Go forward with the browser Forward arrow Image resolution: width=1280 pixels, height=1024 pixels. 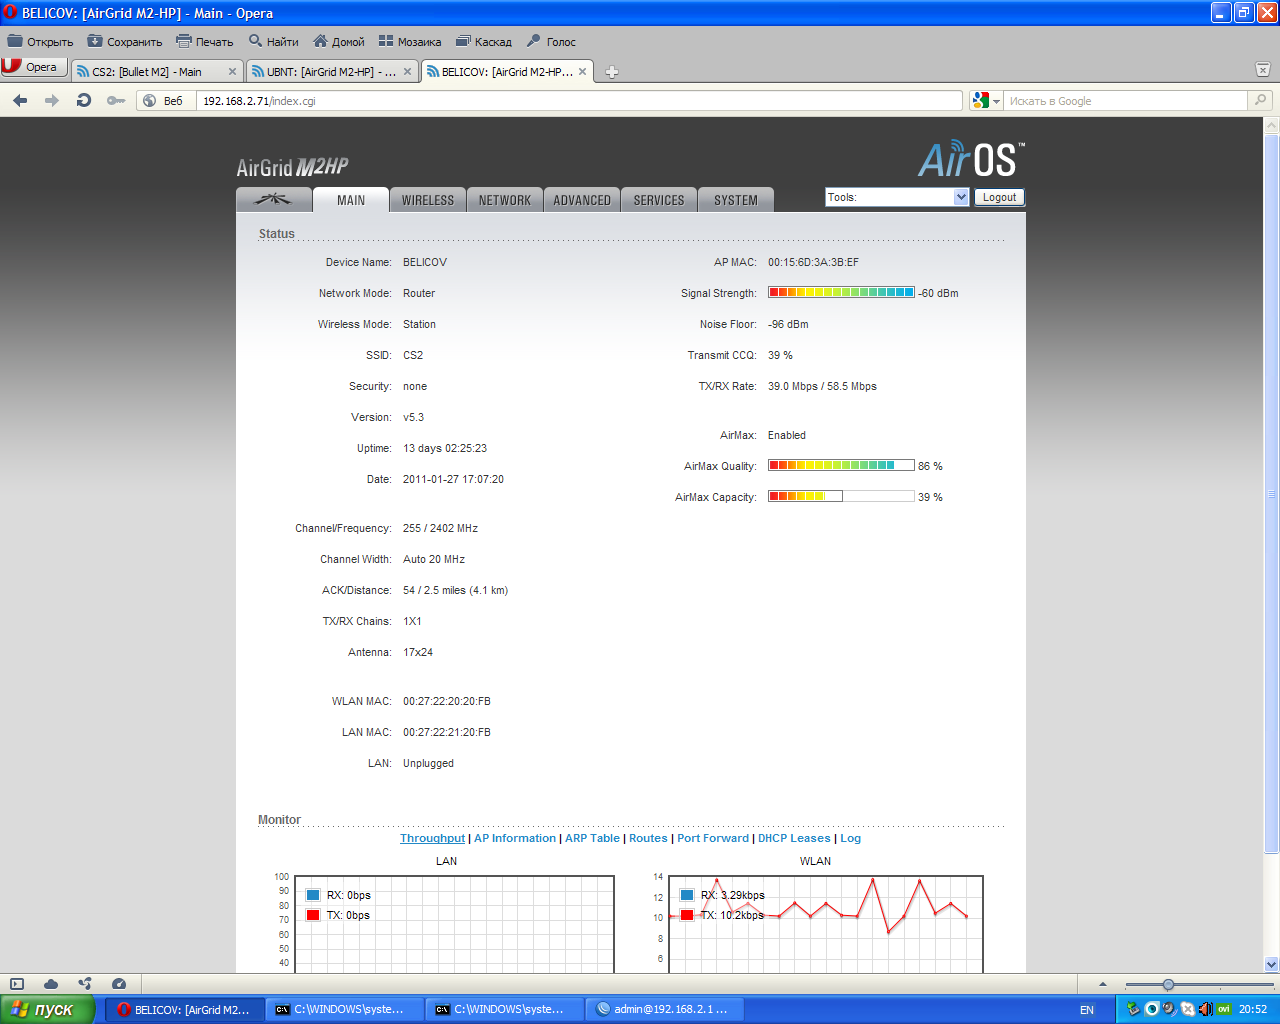coord(52,100)
